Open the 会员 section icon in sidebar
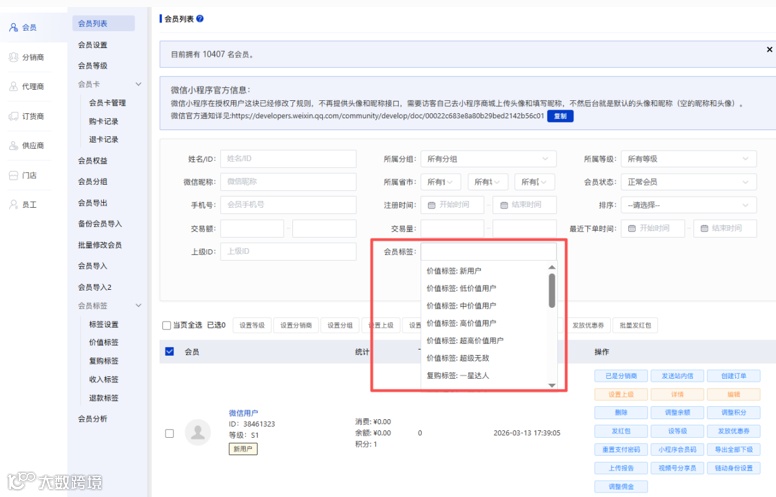This screenshot has width=776, height=497. (13, 27)
